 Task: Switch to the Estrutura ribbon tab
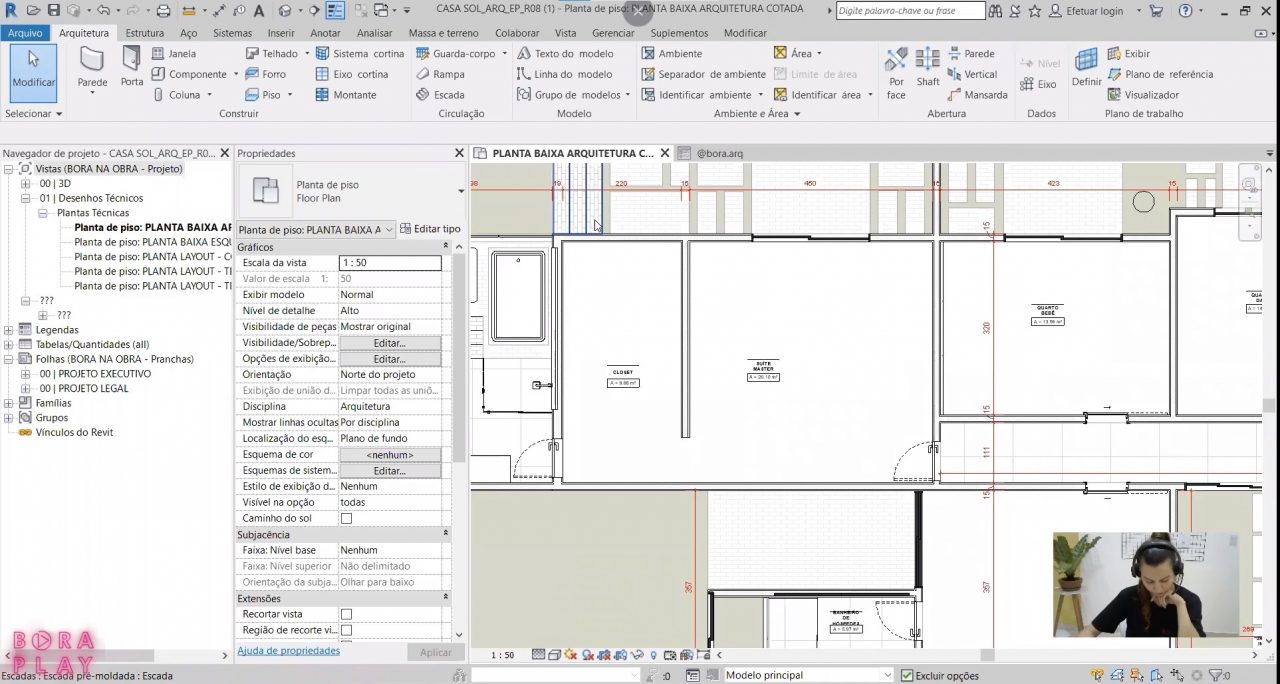click(144, 32)
